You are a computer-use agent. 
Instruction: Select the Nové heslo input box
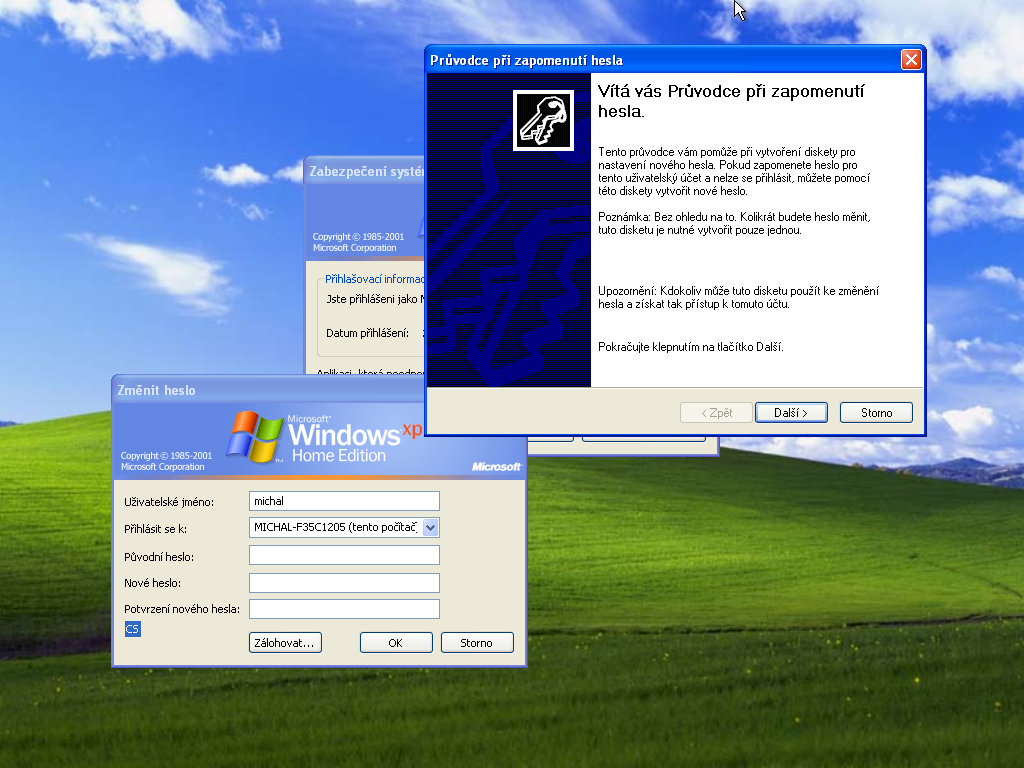[344, 583]
